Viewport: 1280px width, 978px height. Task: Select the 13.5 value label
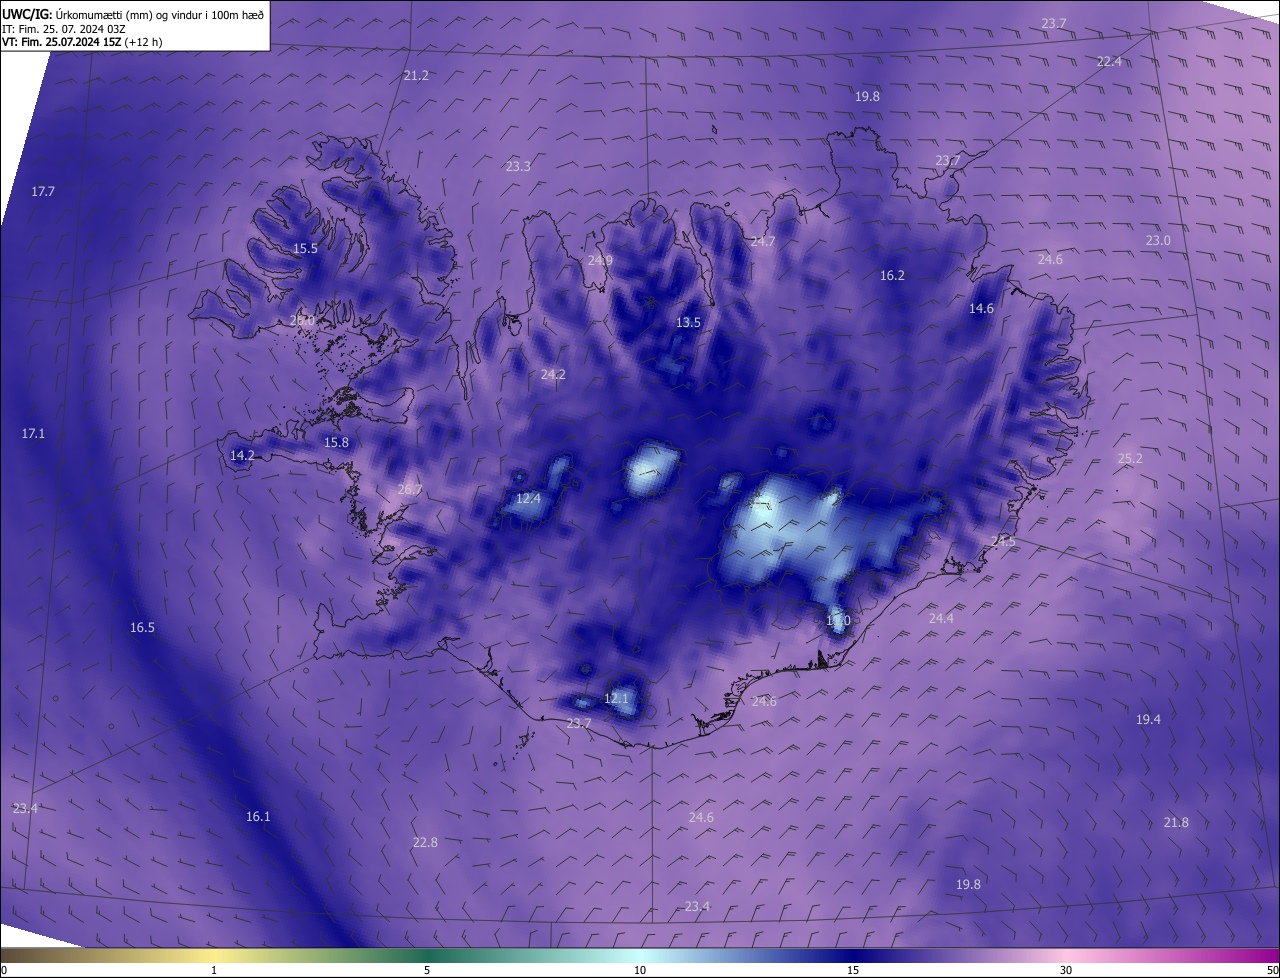[x=688, y=322]
